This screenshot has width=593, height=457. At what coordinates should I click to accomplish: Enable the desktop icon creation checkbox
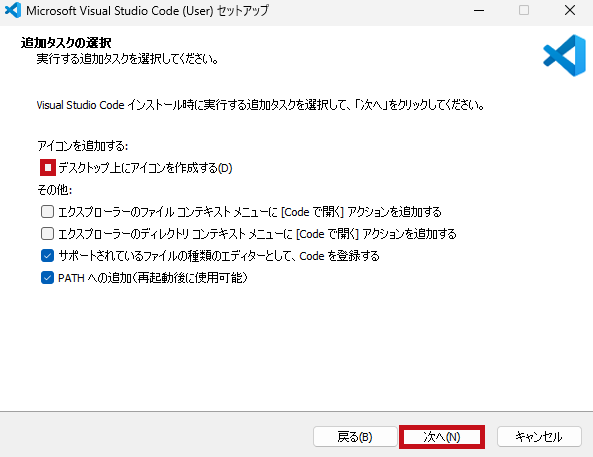click(48, 168)
